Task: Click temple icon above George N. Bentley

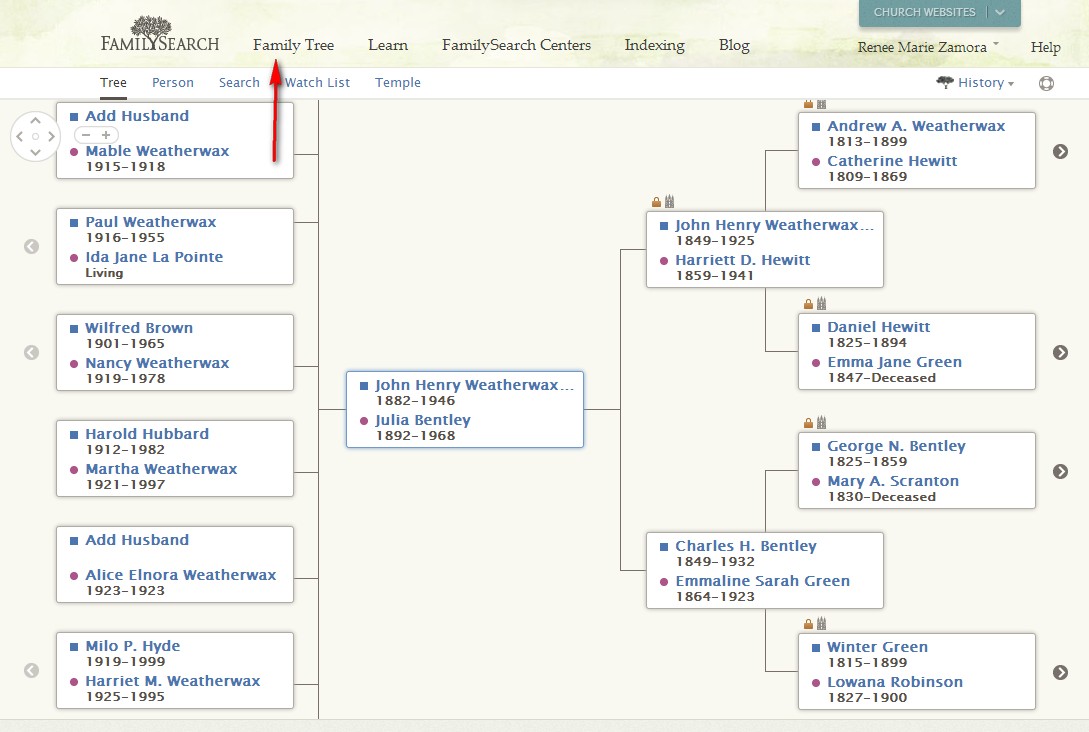Action: [x=822, y=422]
